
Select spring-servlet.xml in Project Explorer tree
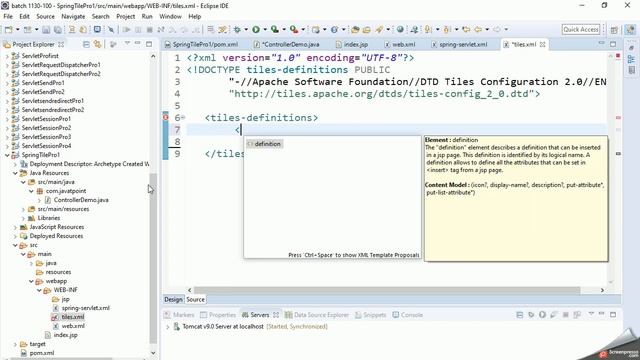(x=85, y=308)
